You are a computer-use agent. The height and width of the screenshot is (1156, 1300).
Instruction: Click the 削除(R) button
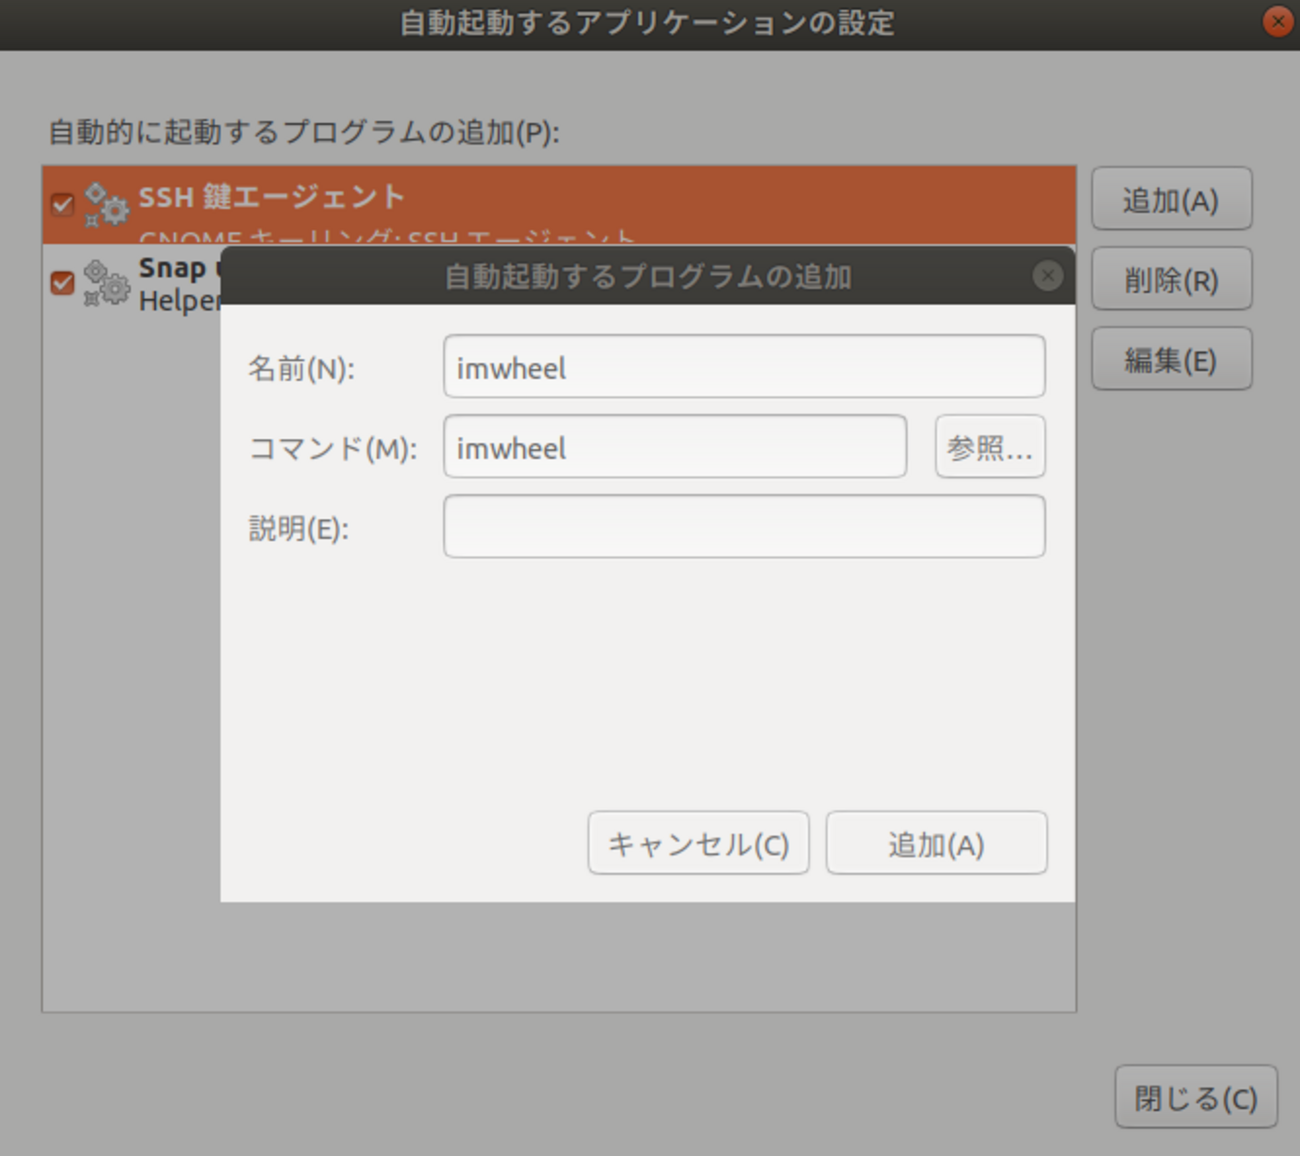click(1171, 279)
